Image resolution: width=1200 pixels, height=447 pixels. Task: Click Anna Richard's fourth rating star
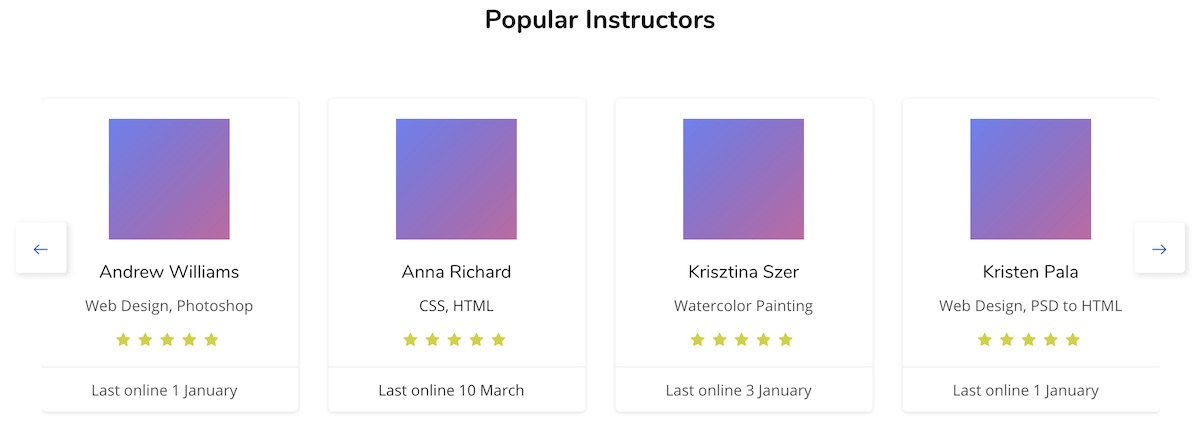[x=476, y=340]
